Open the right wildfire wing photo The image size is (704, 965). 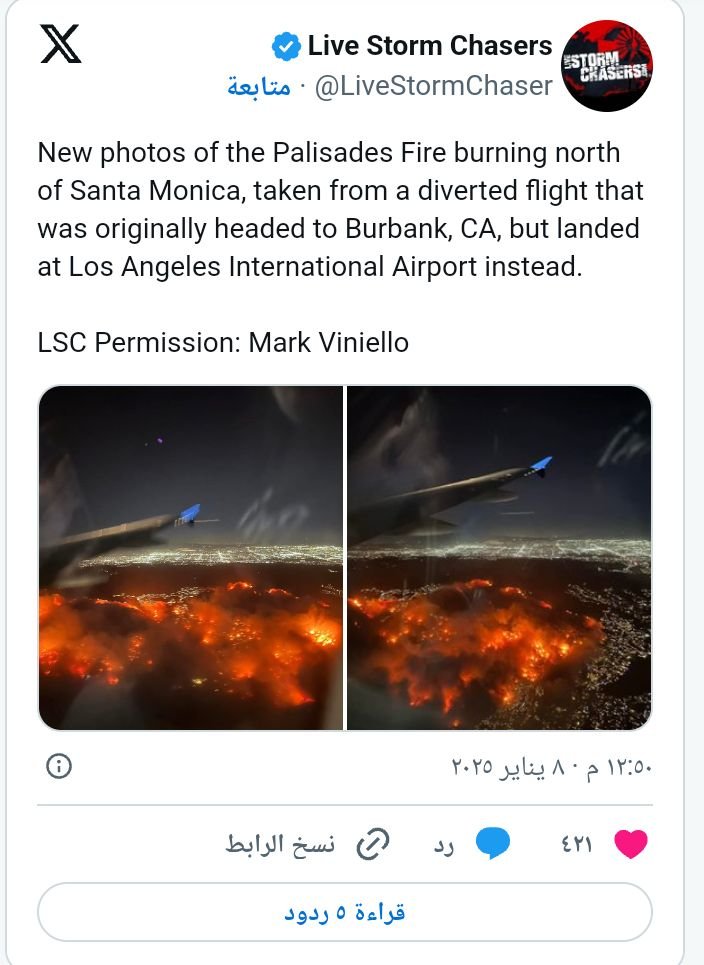tap(499, 557)
